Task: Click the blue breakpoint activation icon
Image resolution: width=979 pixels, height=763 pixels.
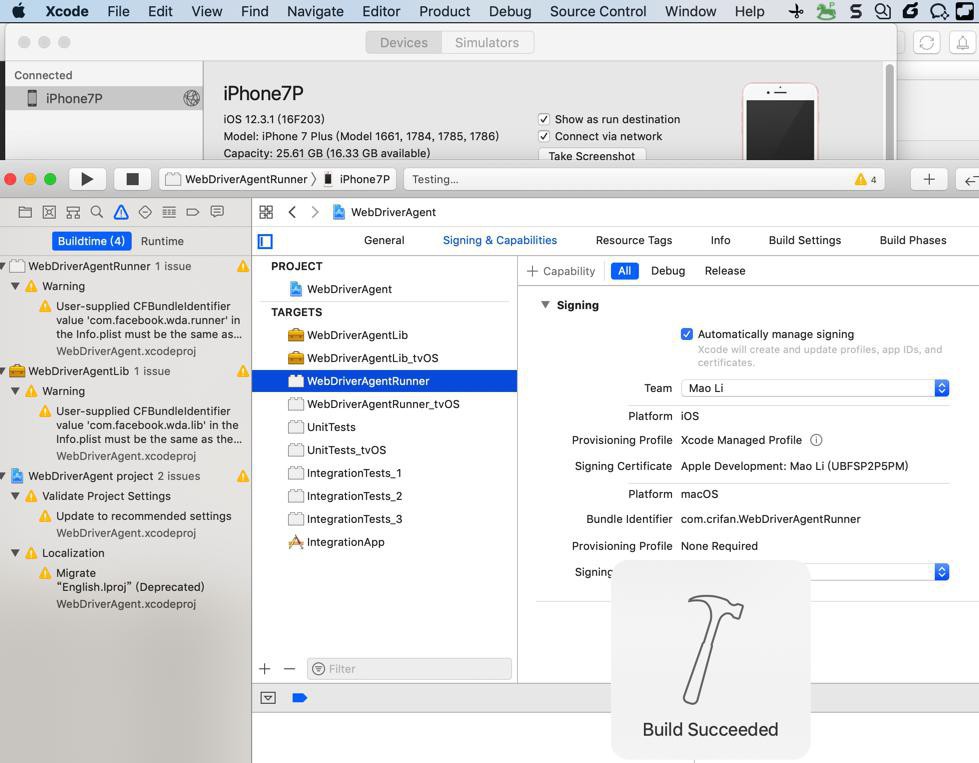Action: click(300, 698)
